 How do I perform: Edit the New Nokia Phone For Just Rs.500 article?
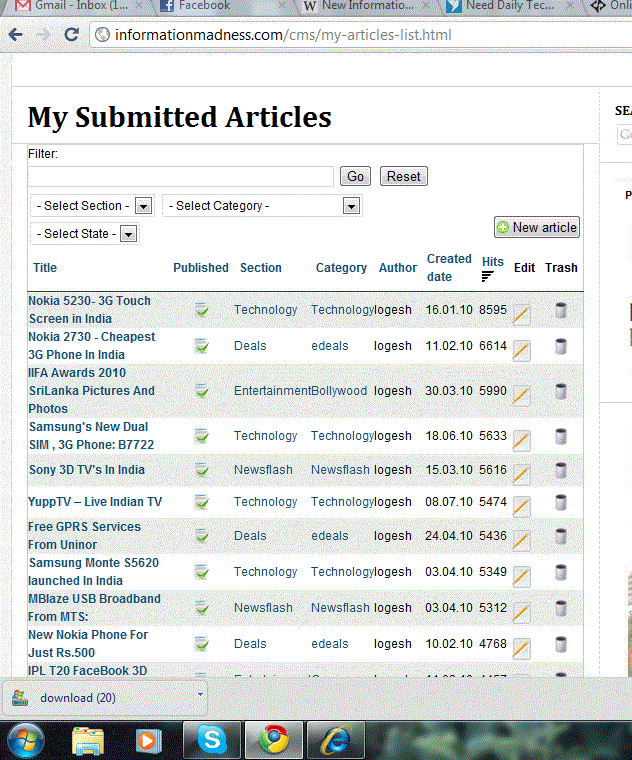tap(521, 649)
